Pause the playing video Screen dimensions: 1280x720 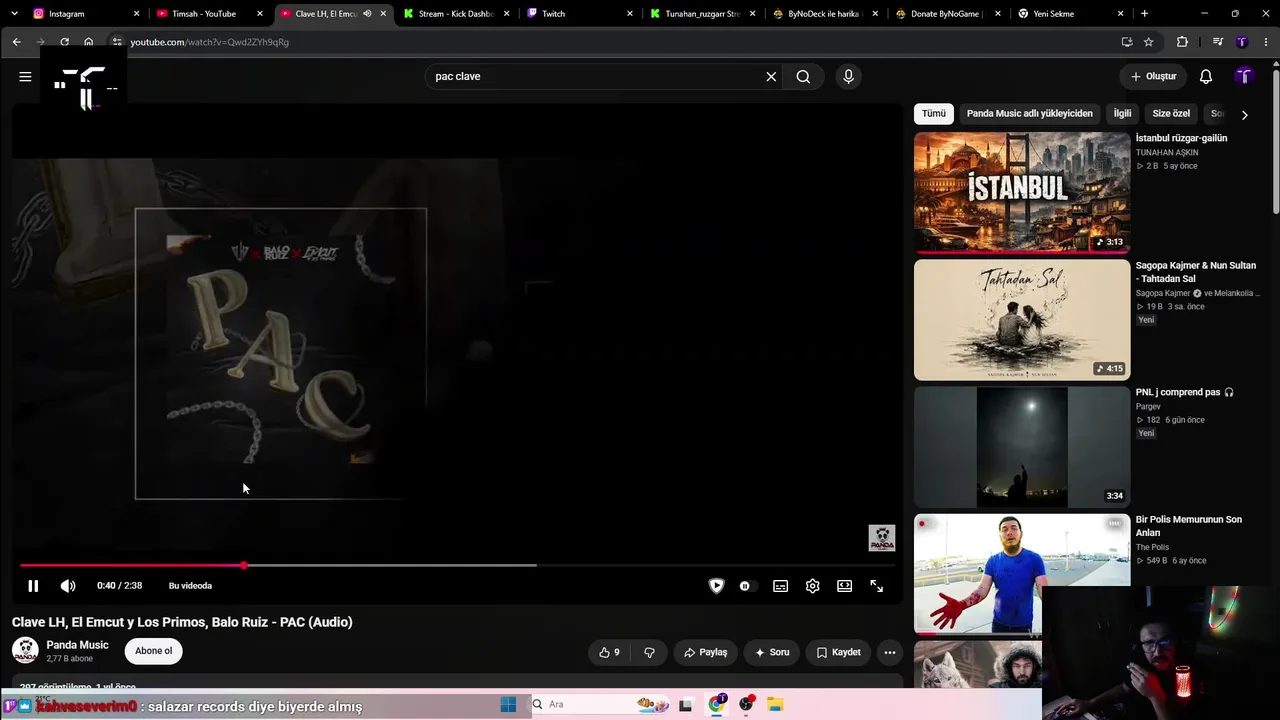point(33,586)
